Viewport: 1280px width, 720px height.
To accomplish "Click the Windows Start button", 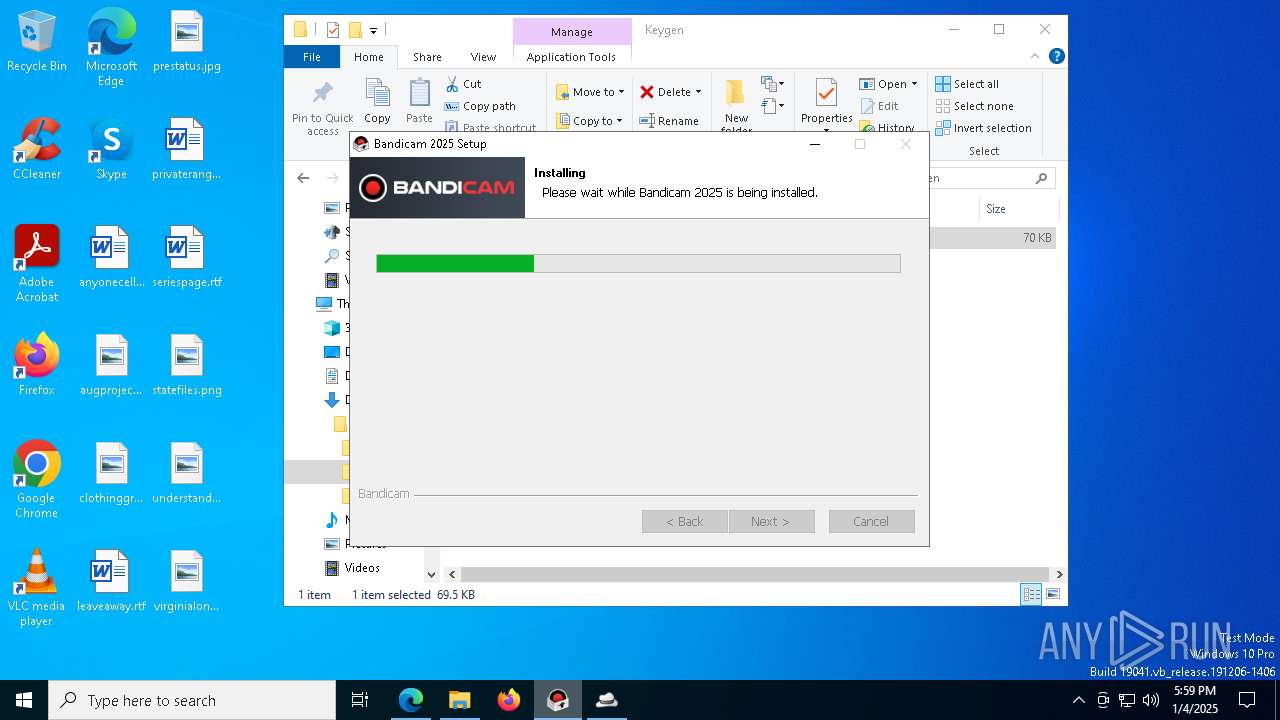I will (x=24, y=700).
